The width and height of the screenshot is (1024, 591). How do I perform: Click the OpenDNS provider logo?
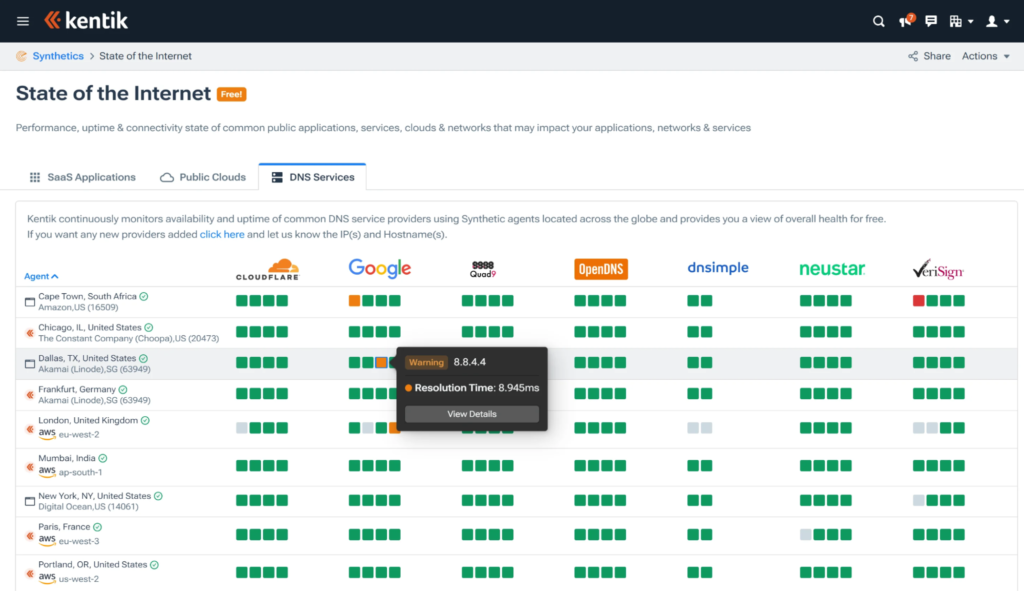pyautogui.click(x=601, y=269)
